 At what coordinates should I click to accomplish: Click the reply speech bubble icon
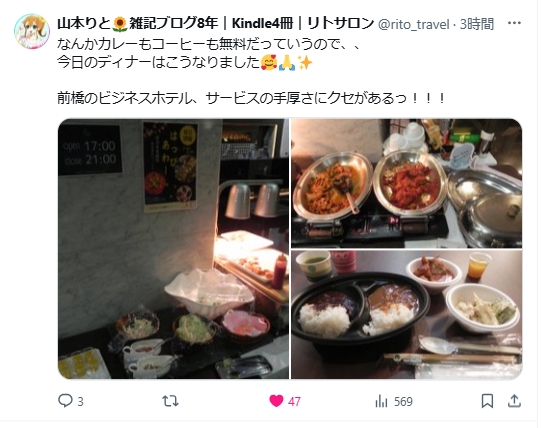[x=65, y=401]
